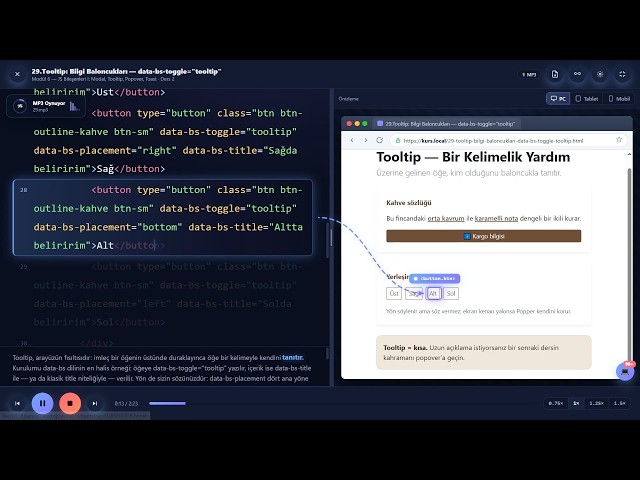Click the data-bs-placement="bottom" code text
640x480 pixels.
tap(108, 227)
